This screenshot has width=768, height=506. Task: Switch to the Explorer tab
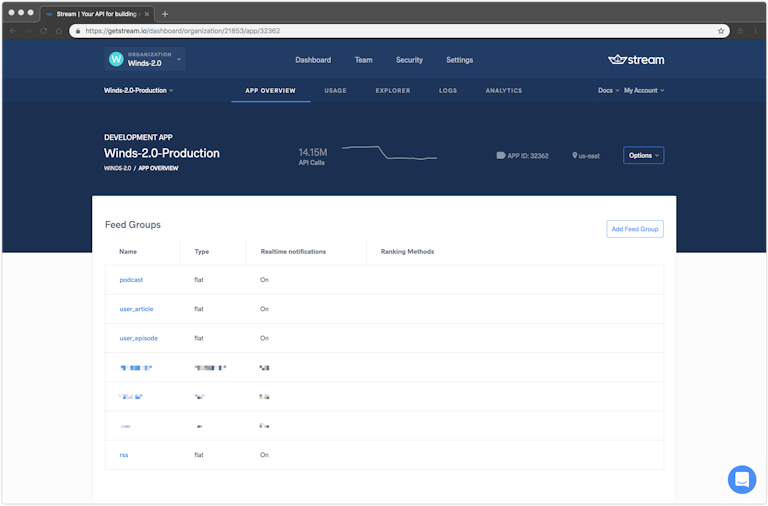coord(393,91)
